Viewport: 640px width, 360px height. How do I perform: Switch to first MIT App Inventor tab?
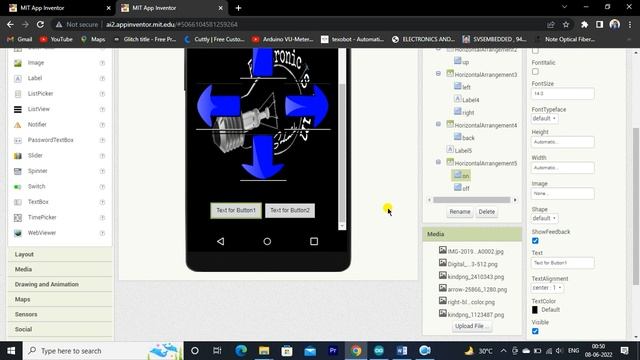click(59, 8)
